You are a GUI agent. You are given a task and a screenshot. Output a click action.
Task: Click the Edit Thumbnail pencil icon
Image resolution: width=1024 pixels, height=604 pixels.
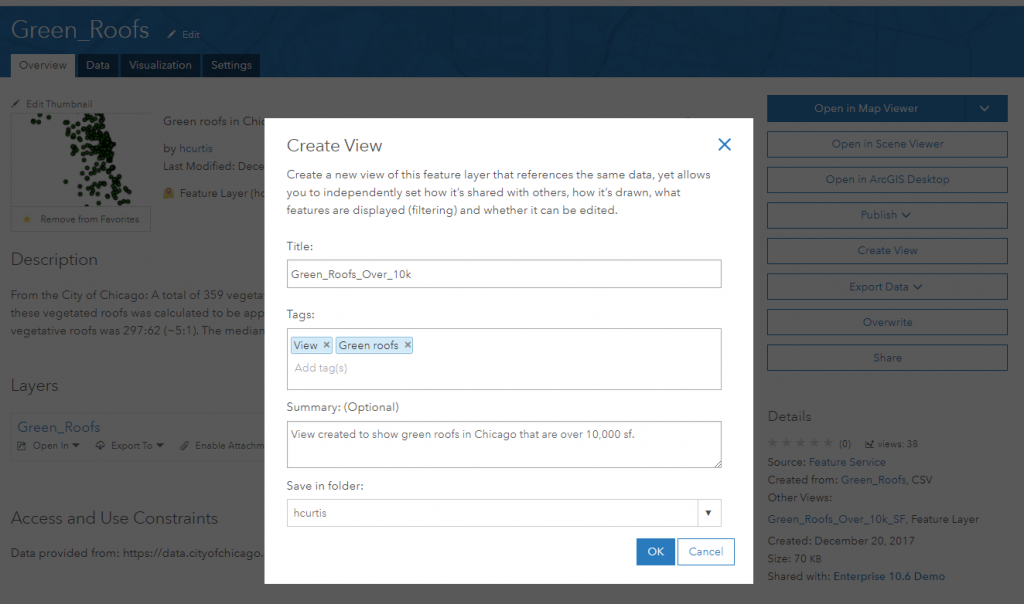[18, 103]
